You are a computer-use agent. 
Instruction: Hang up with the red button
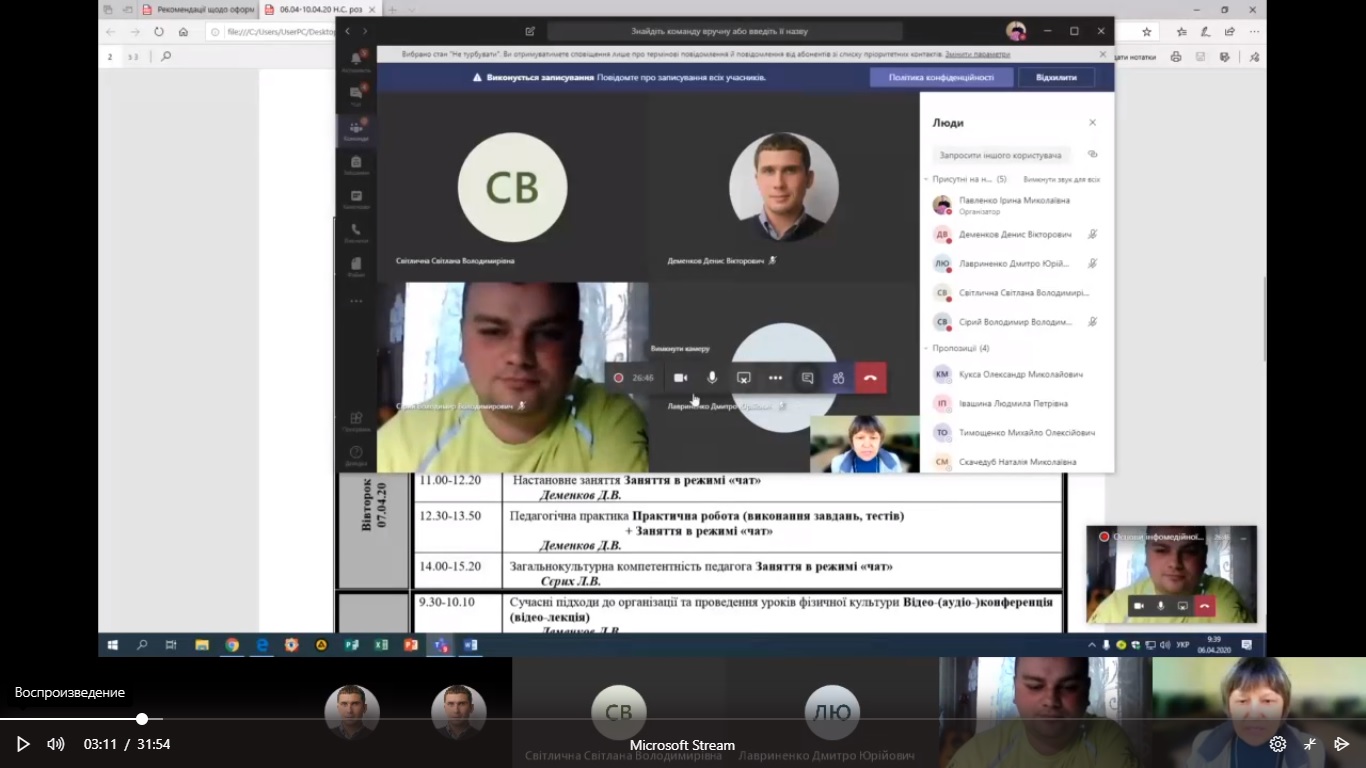click(870, 378)
